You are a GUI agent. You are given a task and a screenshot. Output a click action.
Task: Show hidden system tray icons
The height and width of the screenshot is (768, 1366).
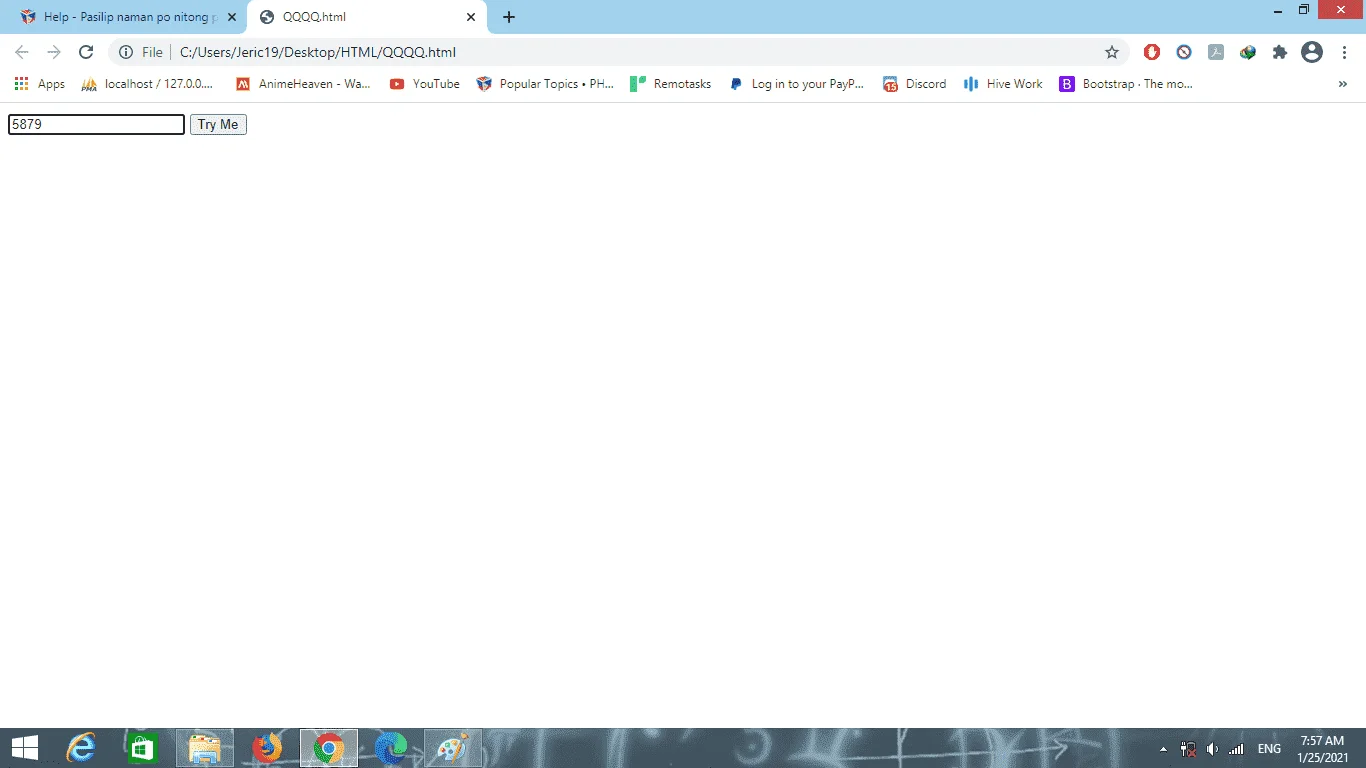[x=1163, y=749]
